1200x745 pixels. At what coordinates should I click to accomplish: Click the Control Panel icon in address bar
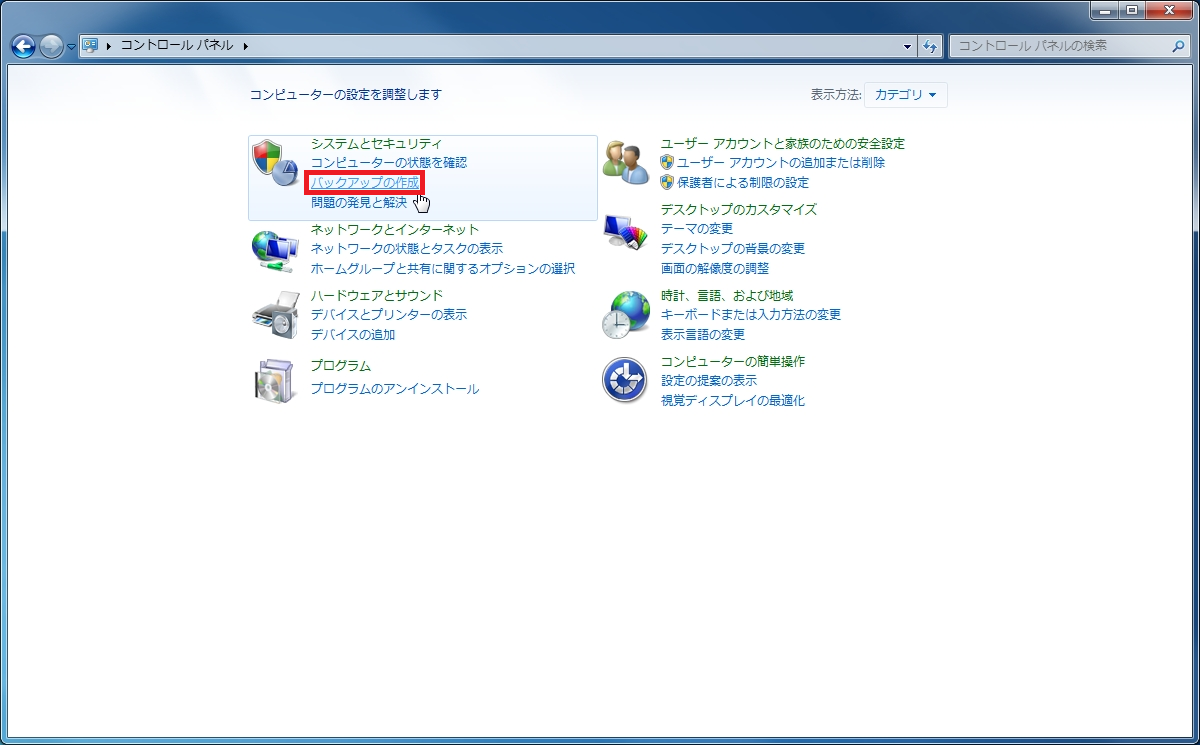tap(90, 45)
